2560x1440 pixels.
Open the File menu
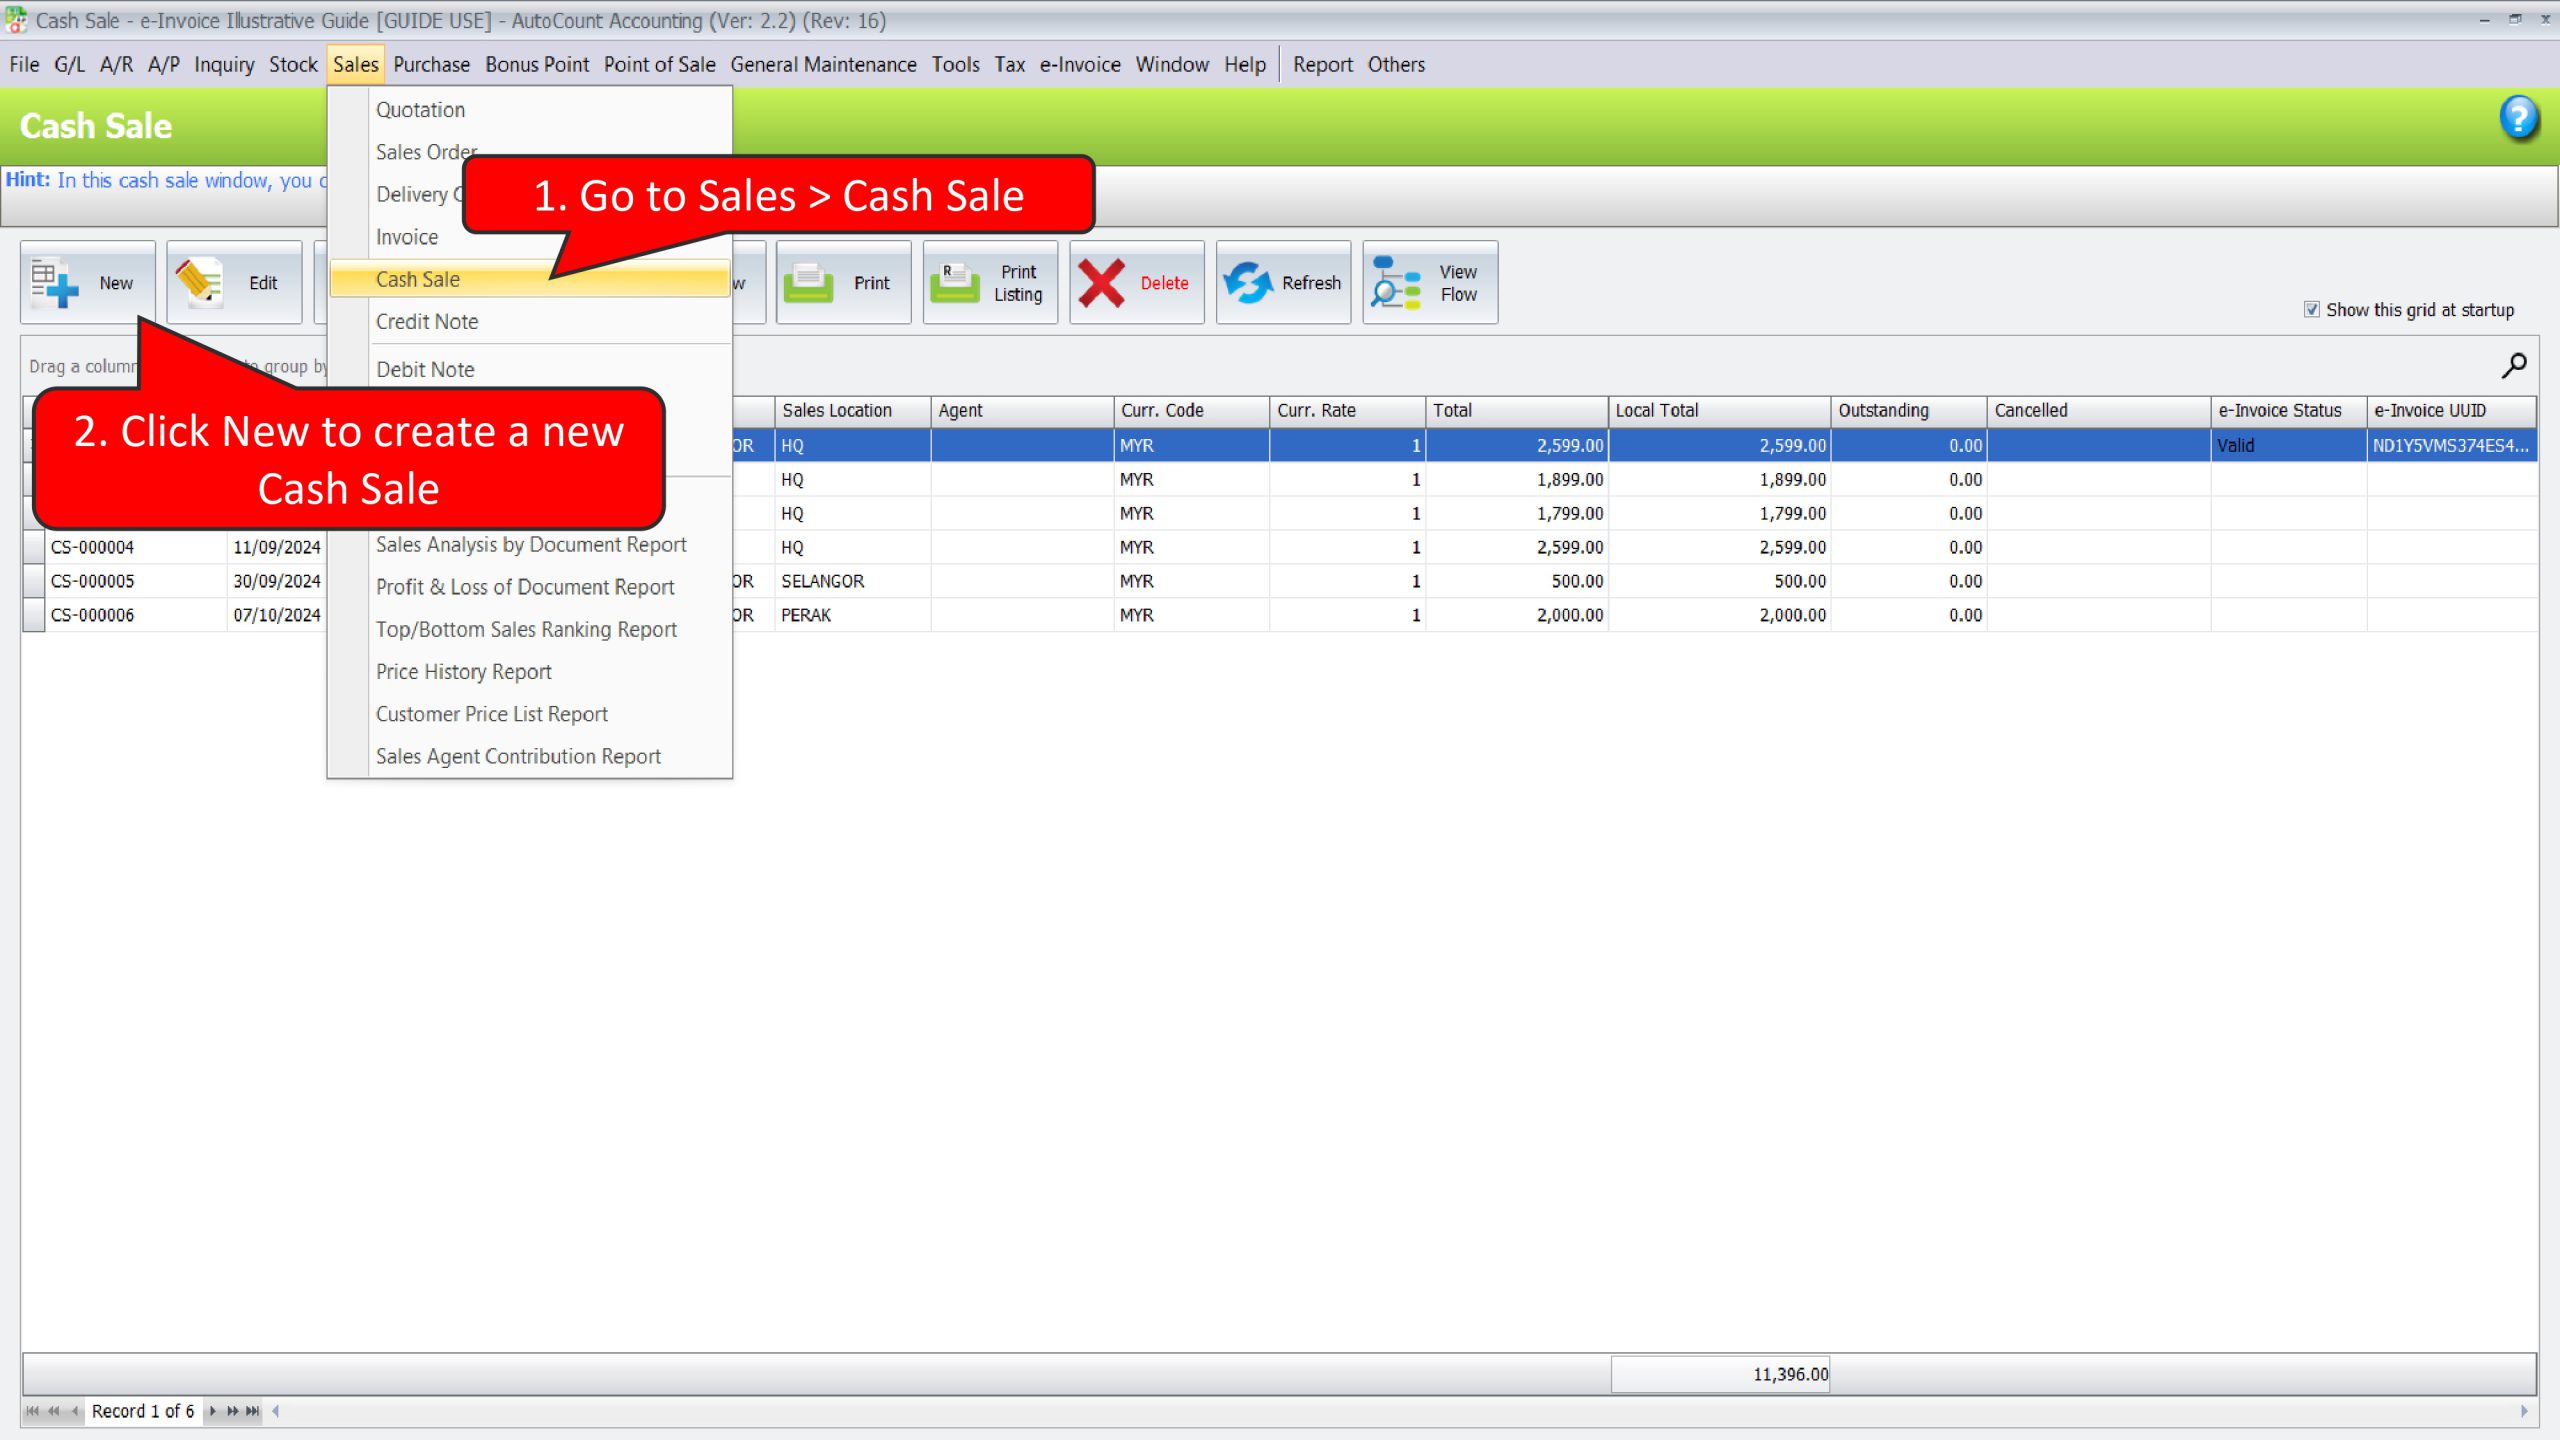click(24, 64)
